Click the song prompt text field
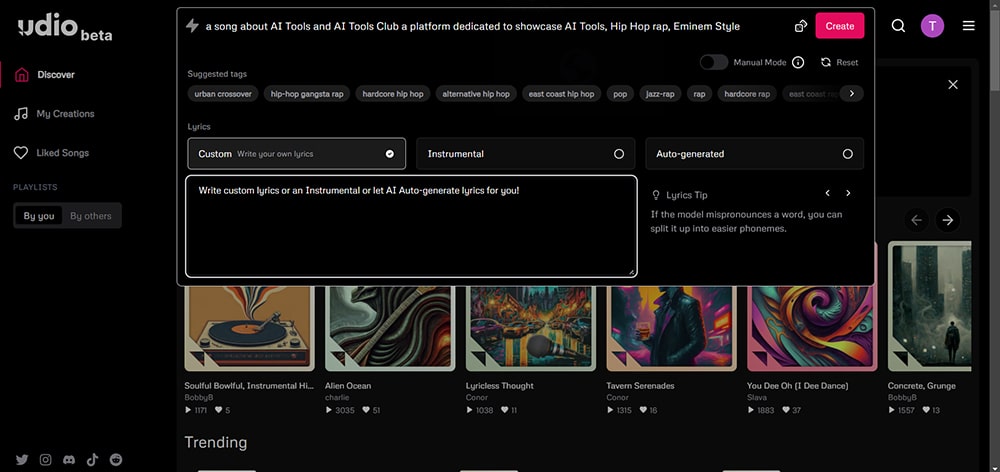Image resolution: width=1000 pixels, height=472 pixels. pos(472,26)
